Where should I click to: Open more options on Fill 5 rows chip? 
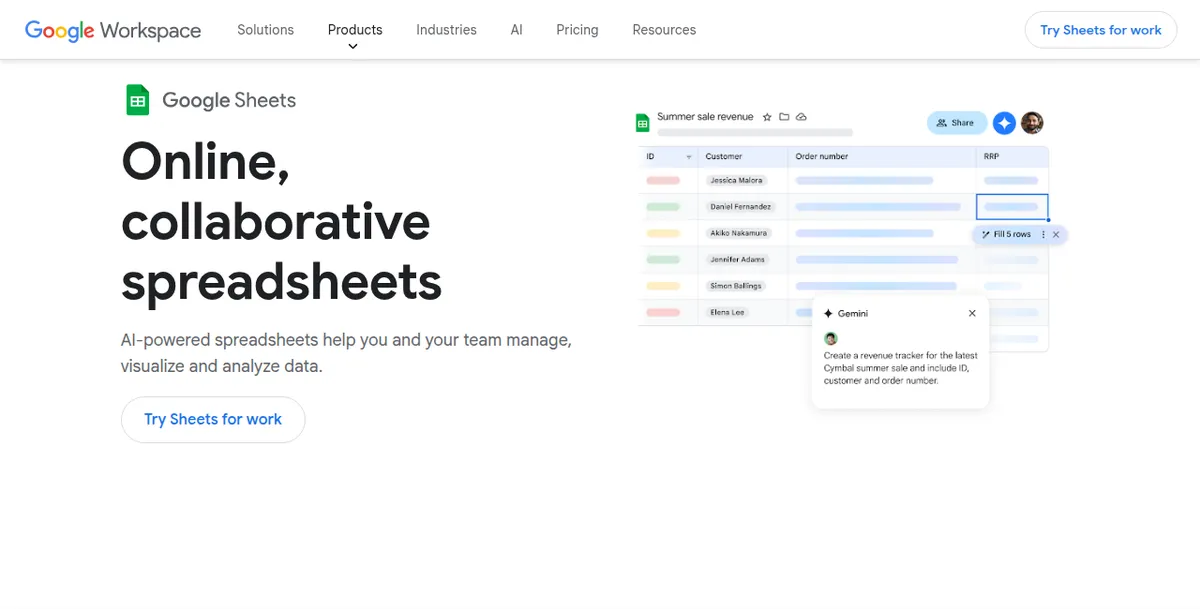[1043, 235]
